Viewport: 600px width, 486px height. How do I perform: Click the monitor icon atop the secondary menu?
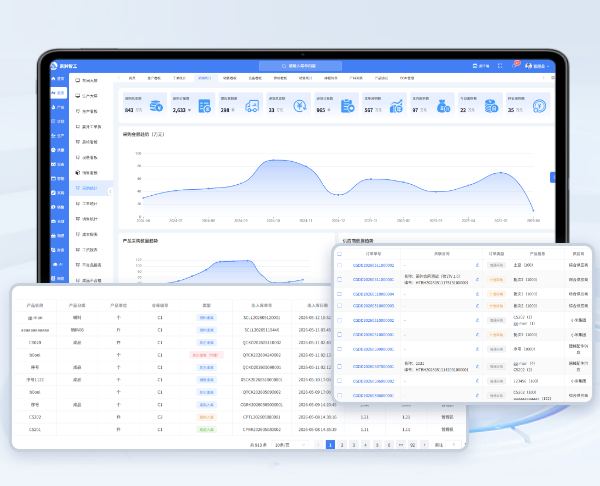(78, 80)
